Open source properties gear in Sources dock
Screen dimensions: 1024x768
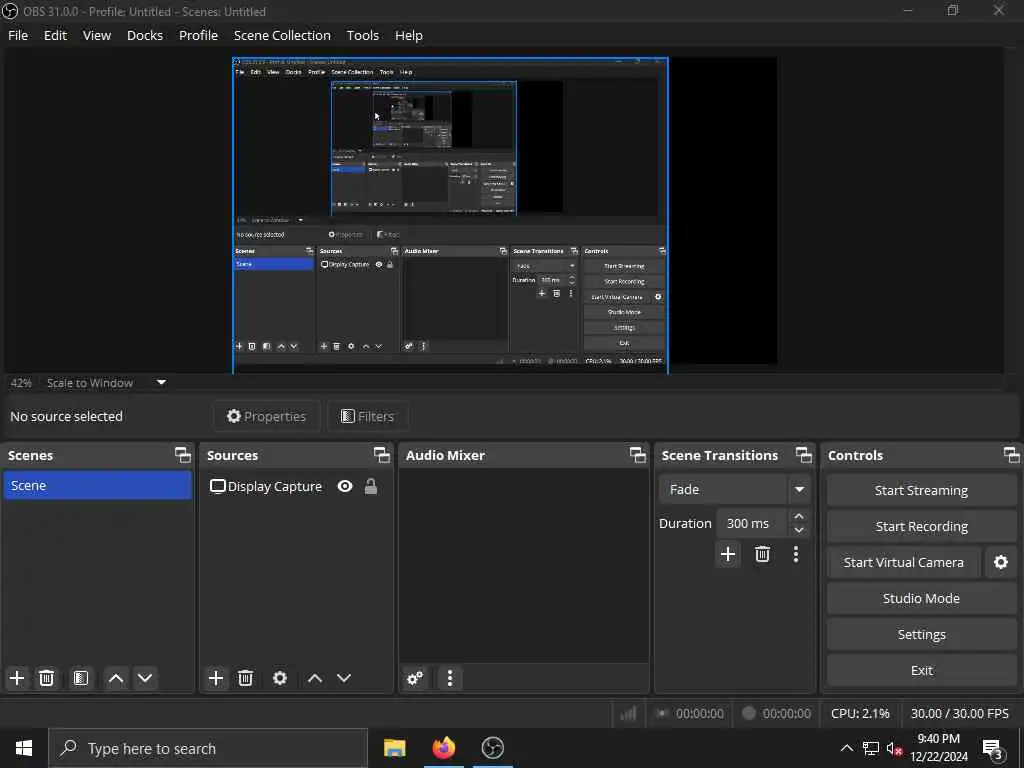point(280,678)
